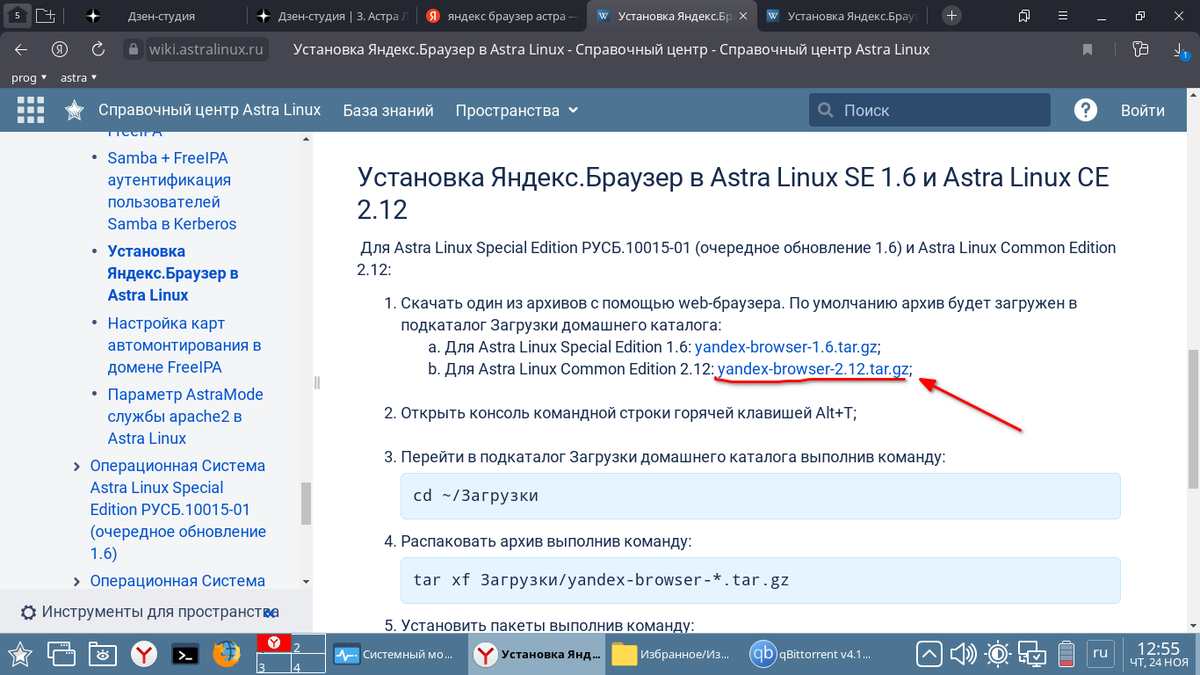This screenshot has width=1200, height=675.
Task: Open the astra bookmarks folder dropdown
Action: (78, 77)
